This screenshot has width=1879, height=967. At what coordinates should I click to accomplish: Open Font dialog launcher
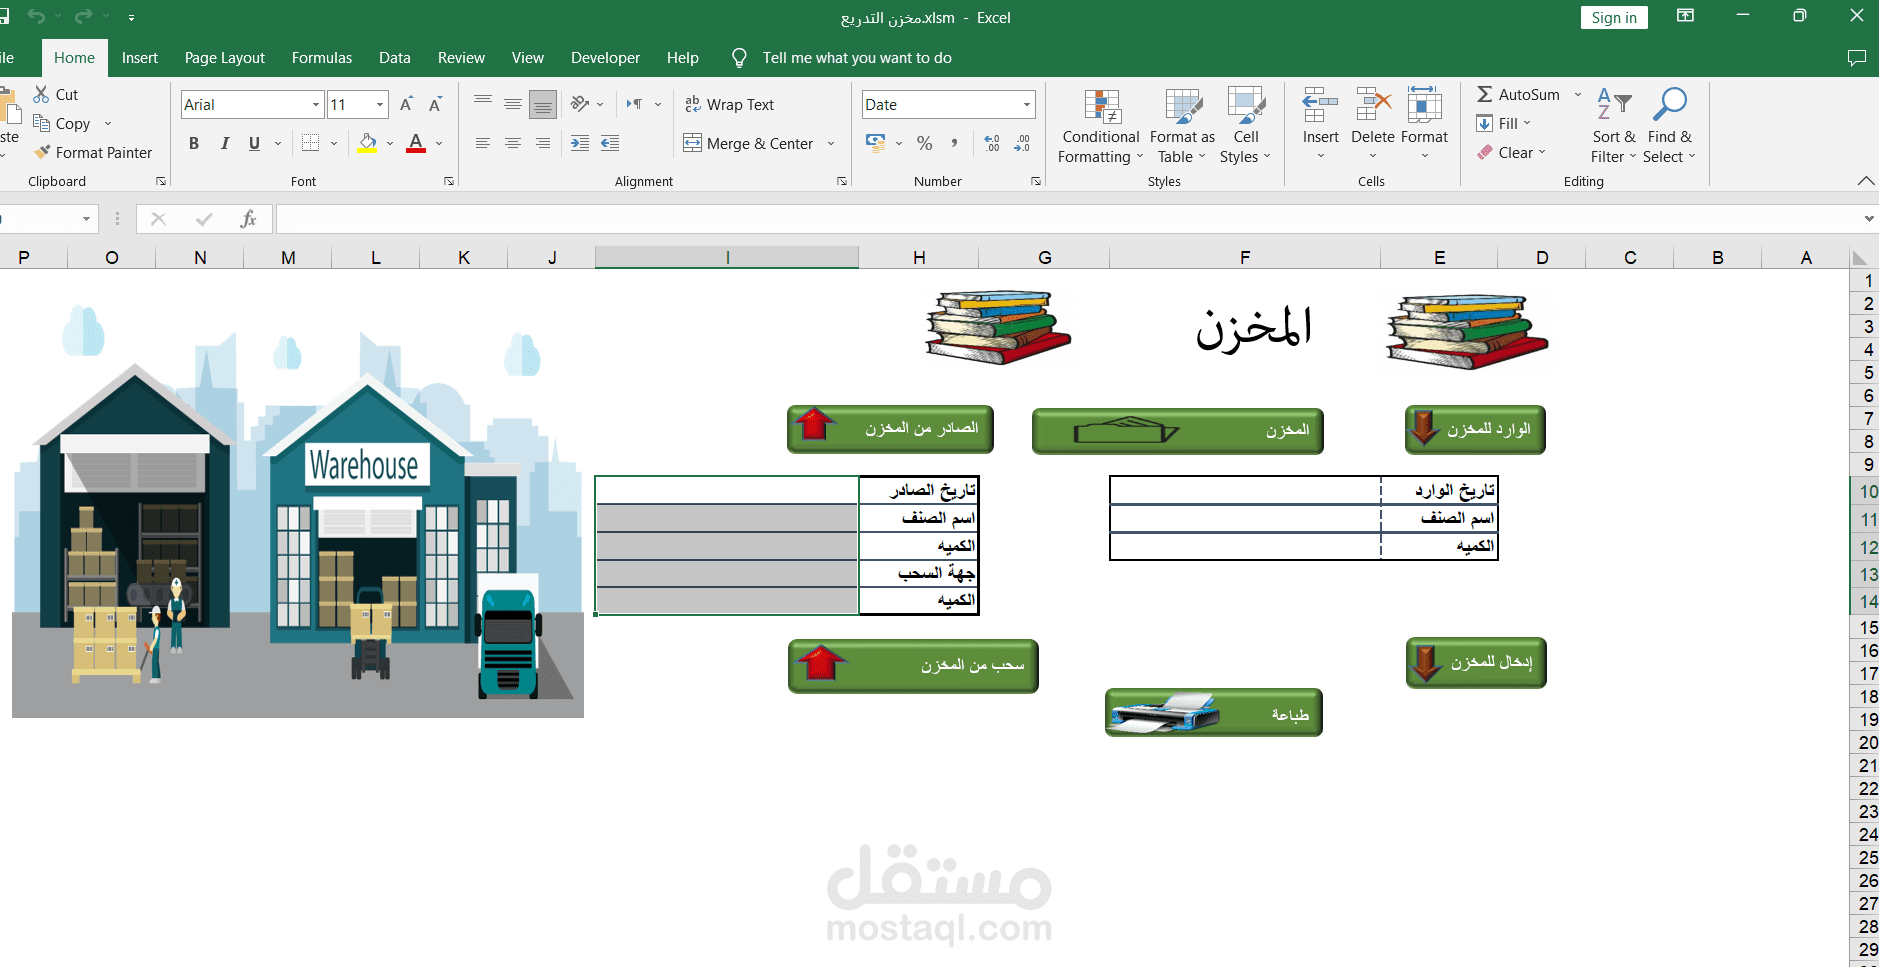(x=449, y=181)
